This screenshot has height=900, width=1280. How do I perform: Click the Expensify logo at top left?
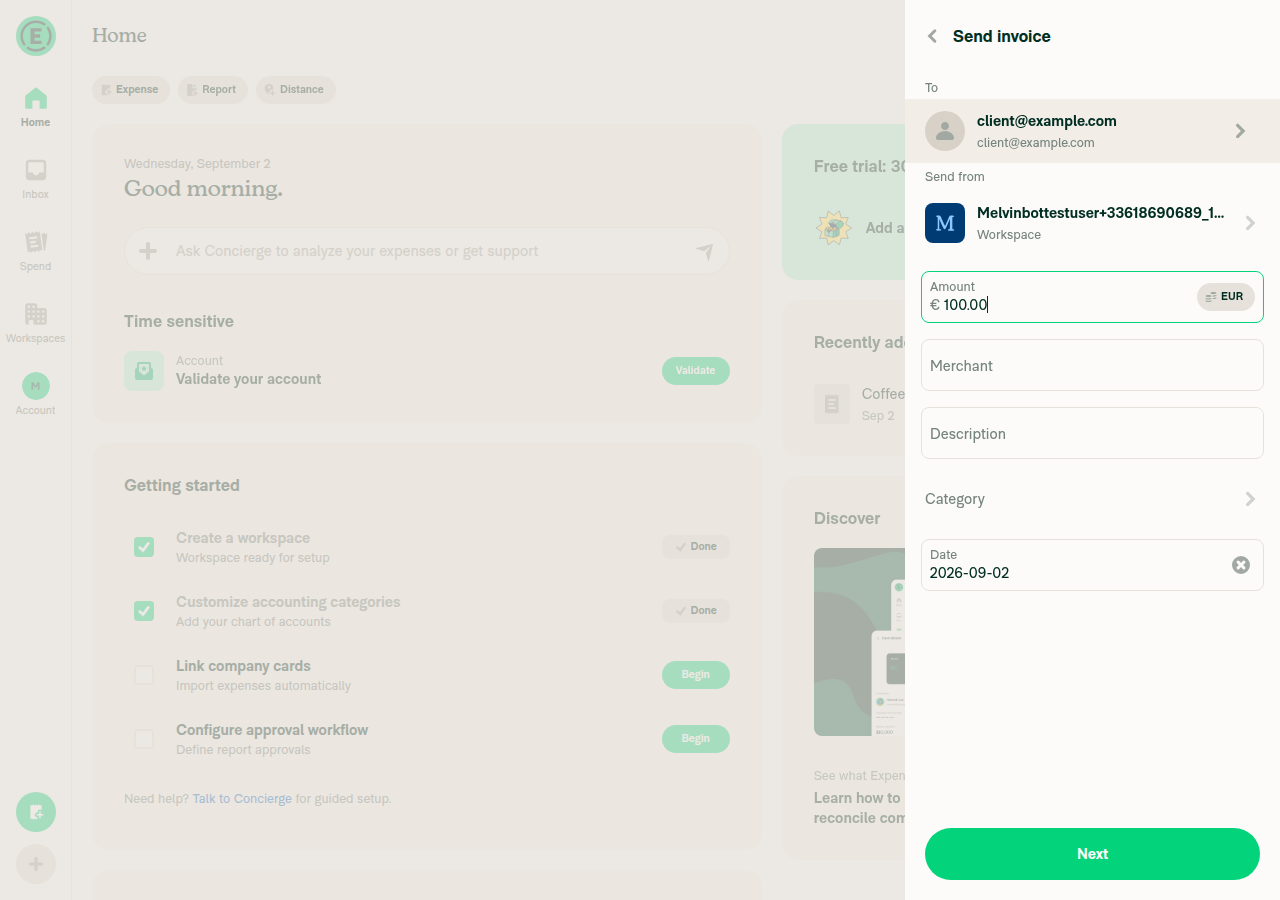click(36, 36)
